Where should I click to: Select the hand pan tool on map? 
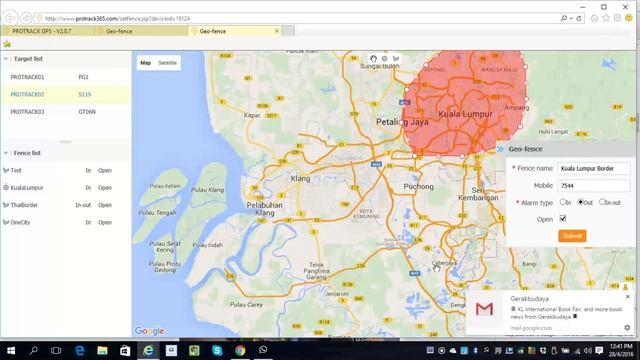pyautogui.click(x=373, y=59)
